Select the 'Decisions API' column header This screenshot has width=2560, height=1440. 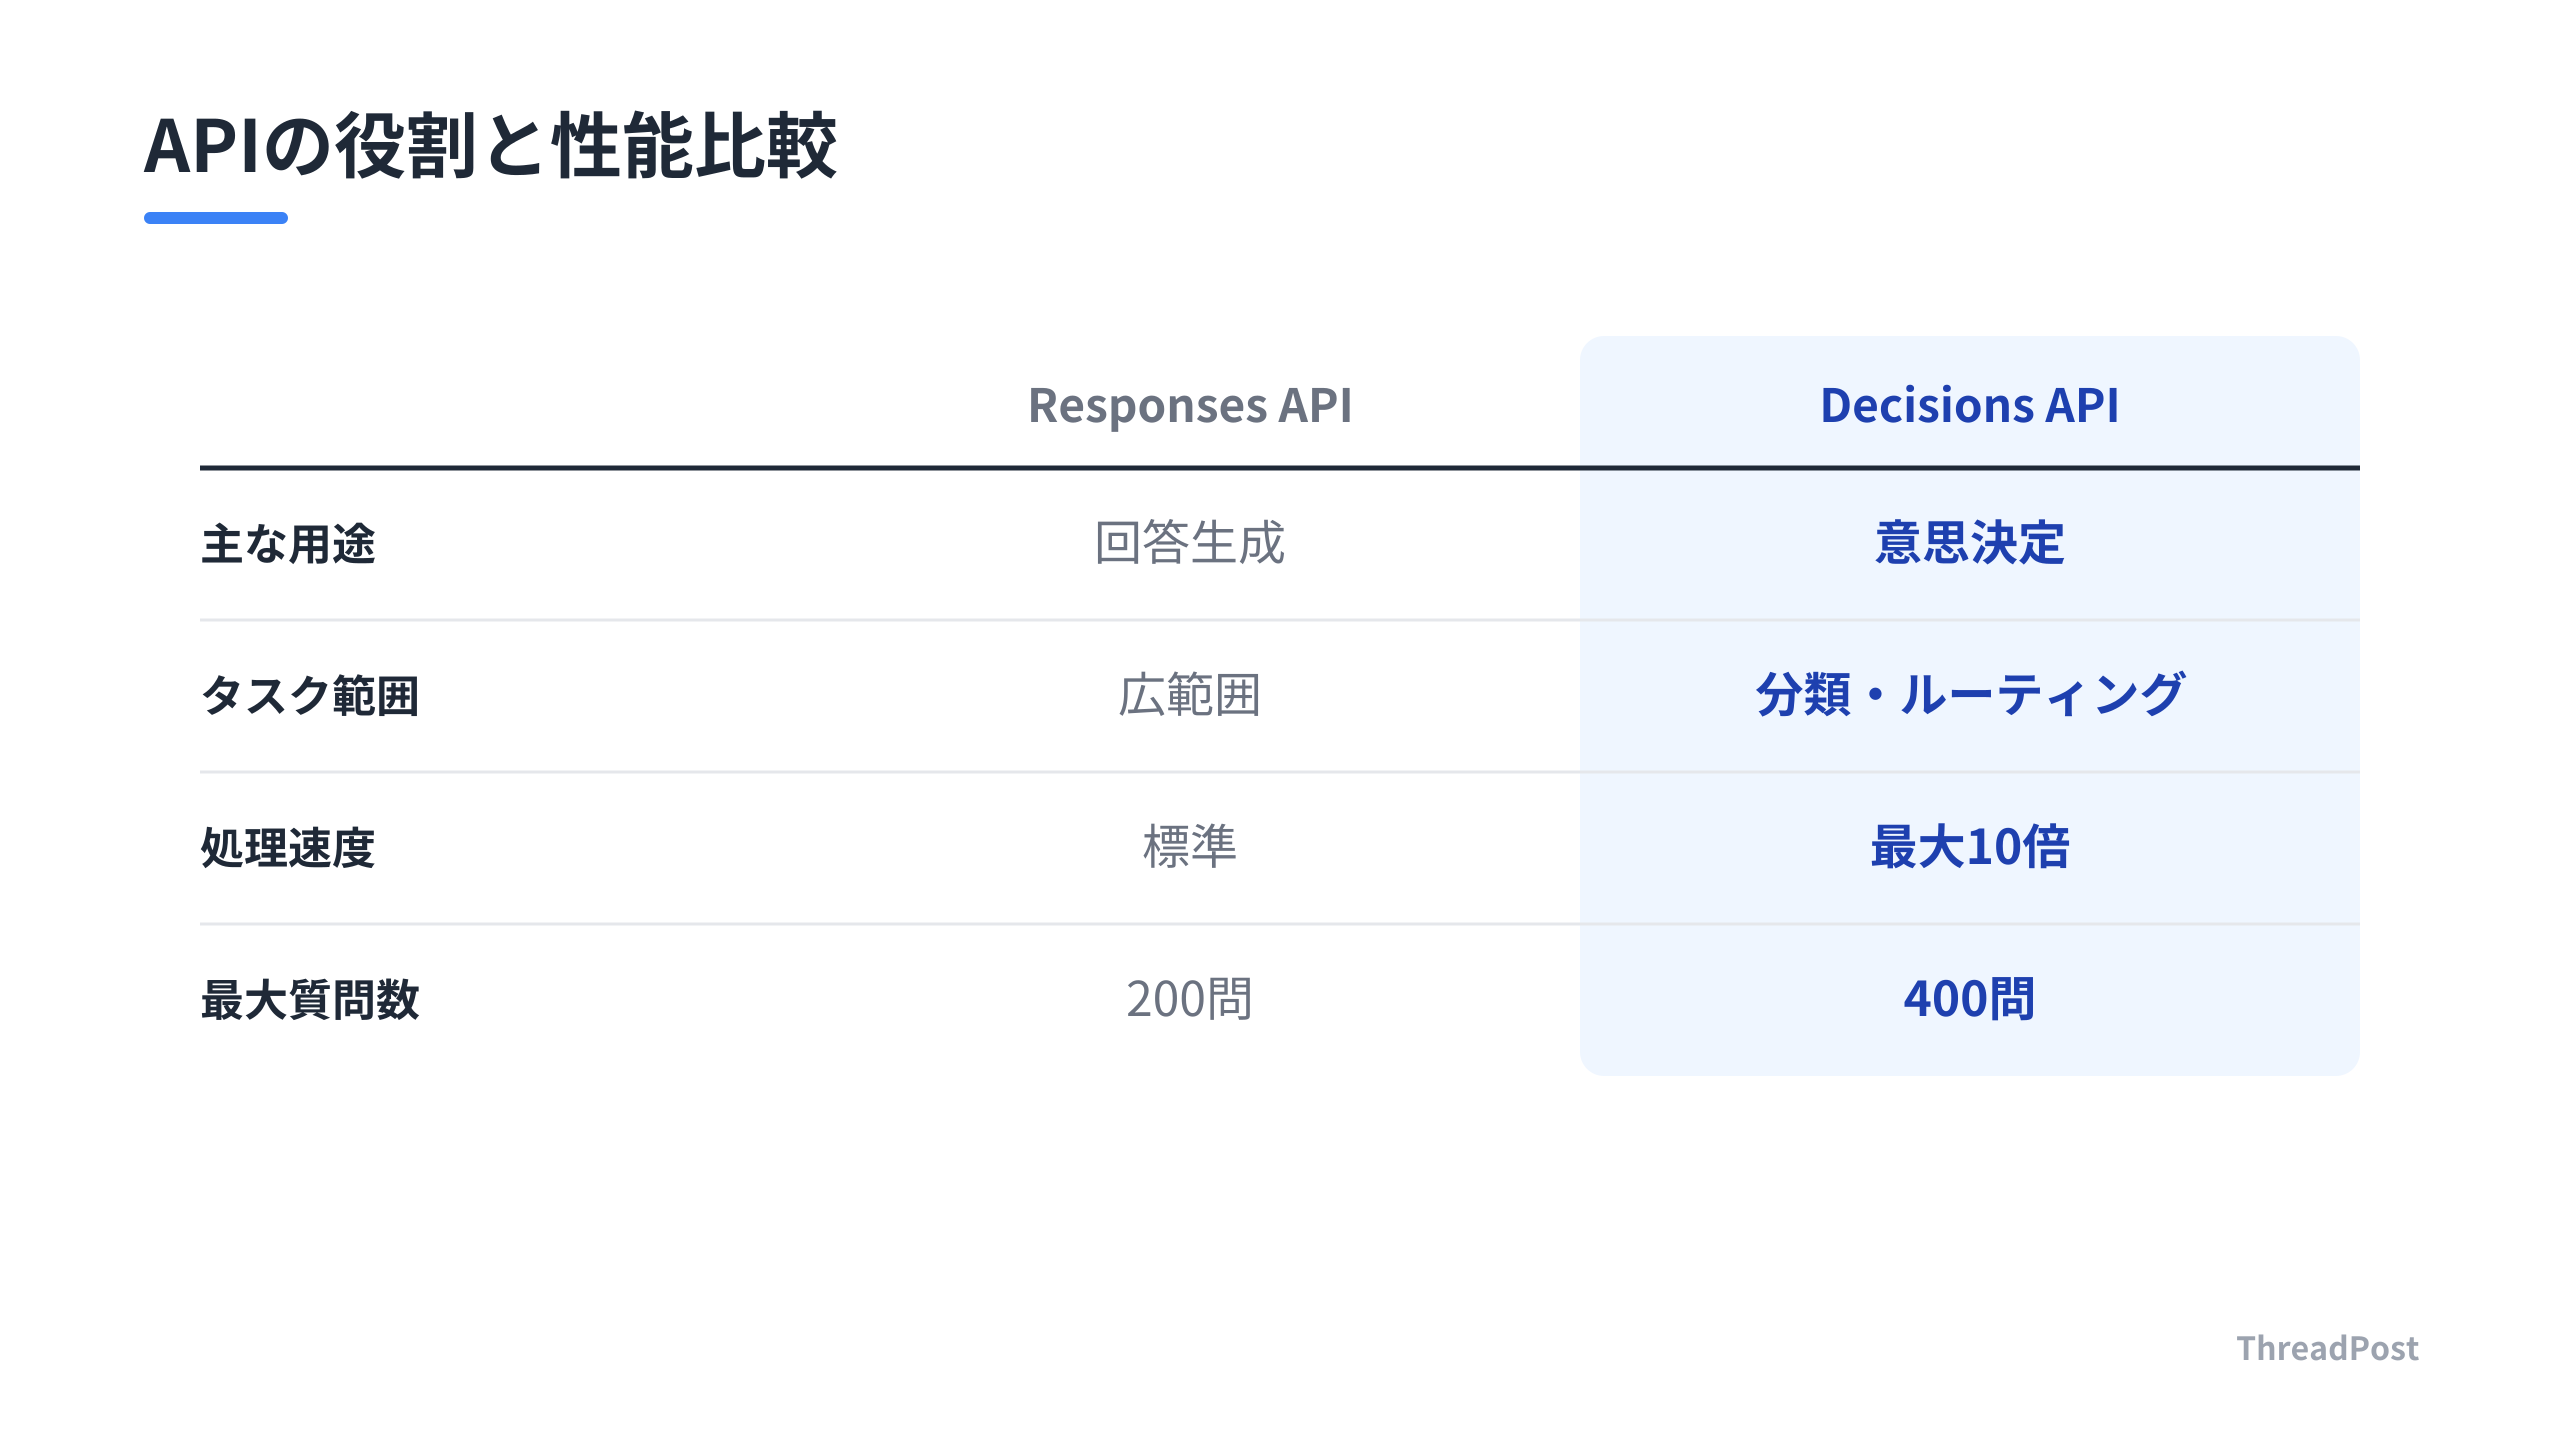[x=1969, y=405]
